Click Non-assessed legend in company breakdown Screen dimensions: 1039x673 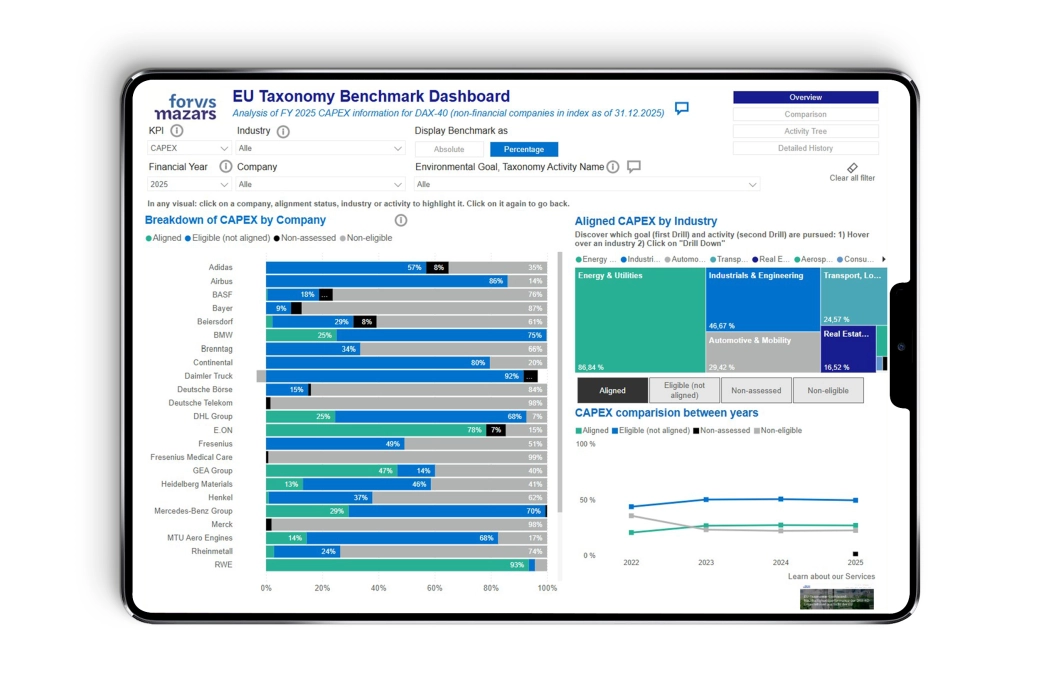click(305, 238)
